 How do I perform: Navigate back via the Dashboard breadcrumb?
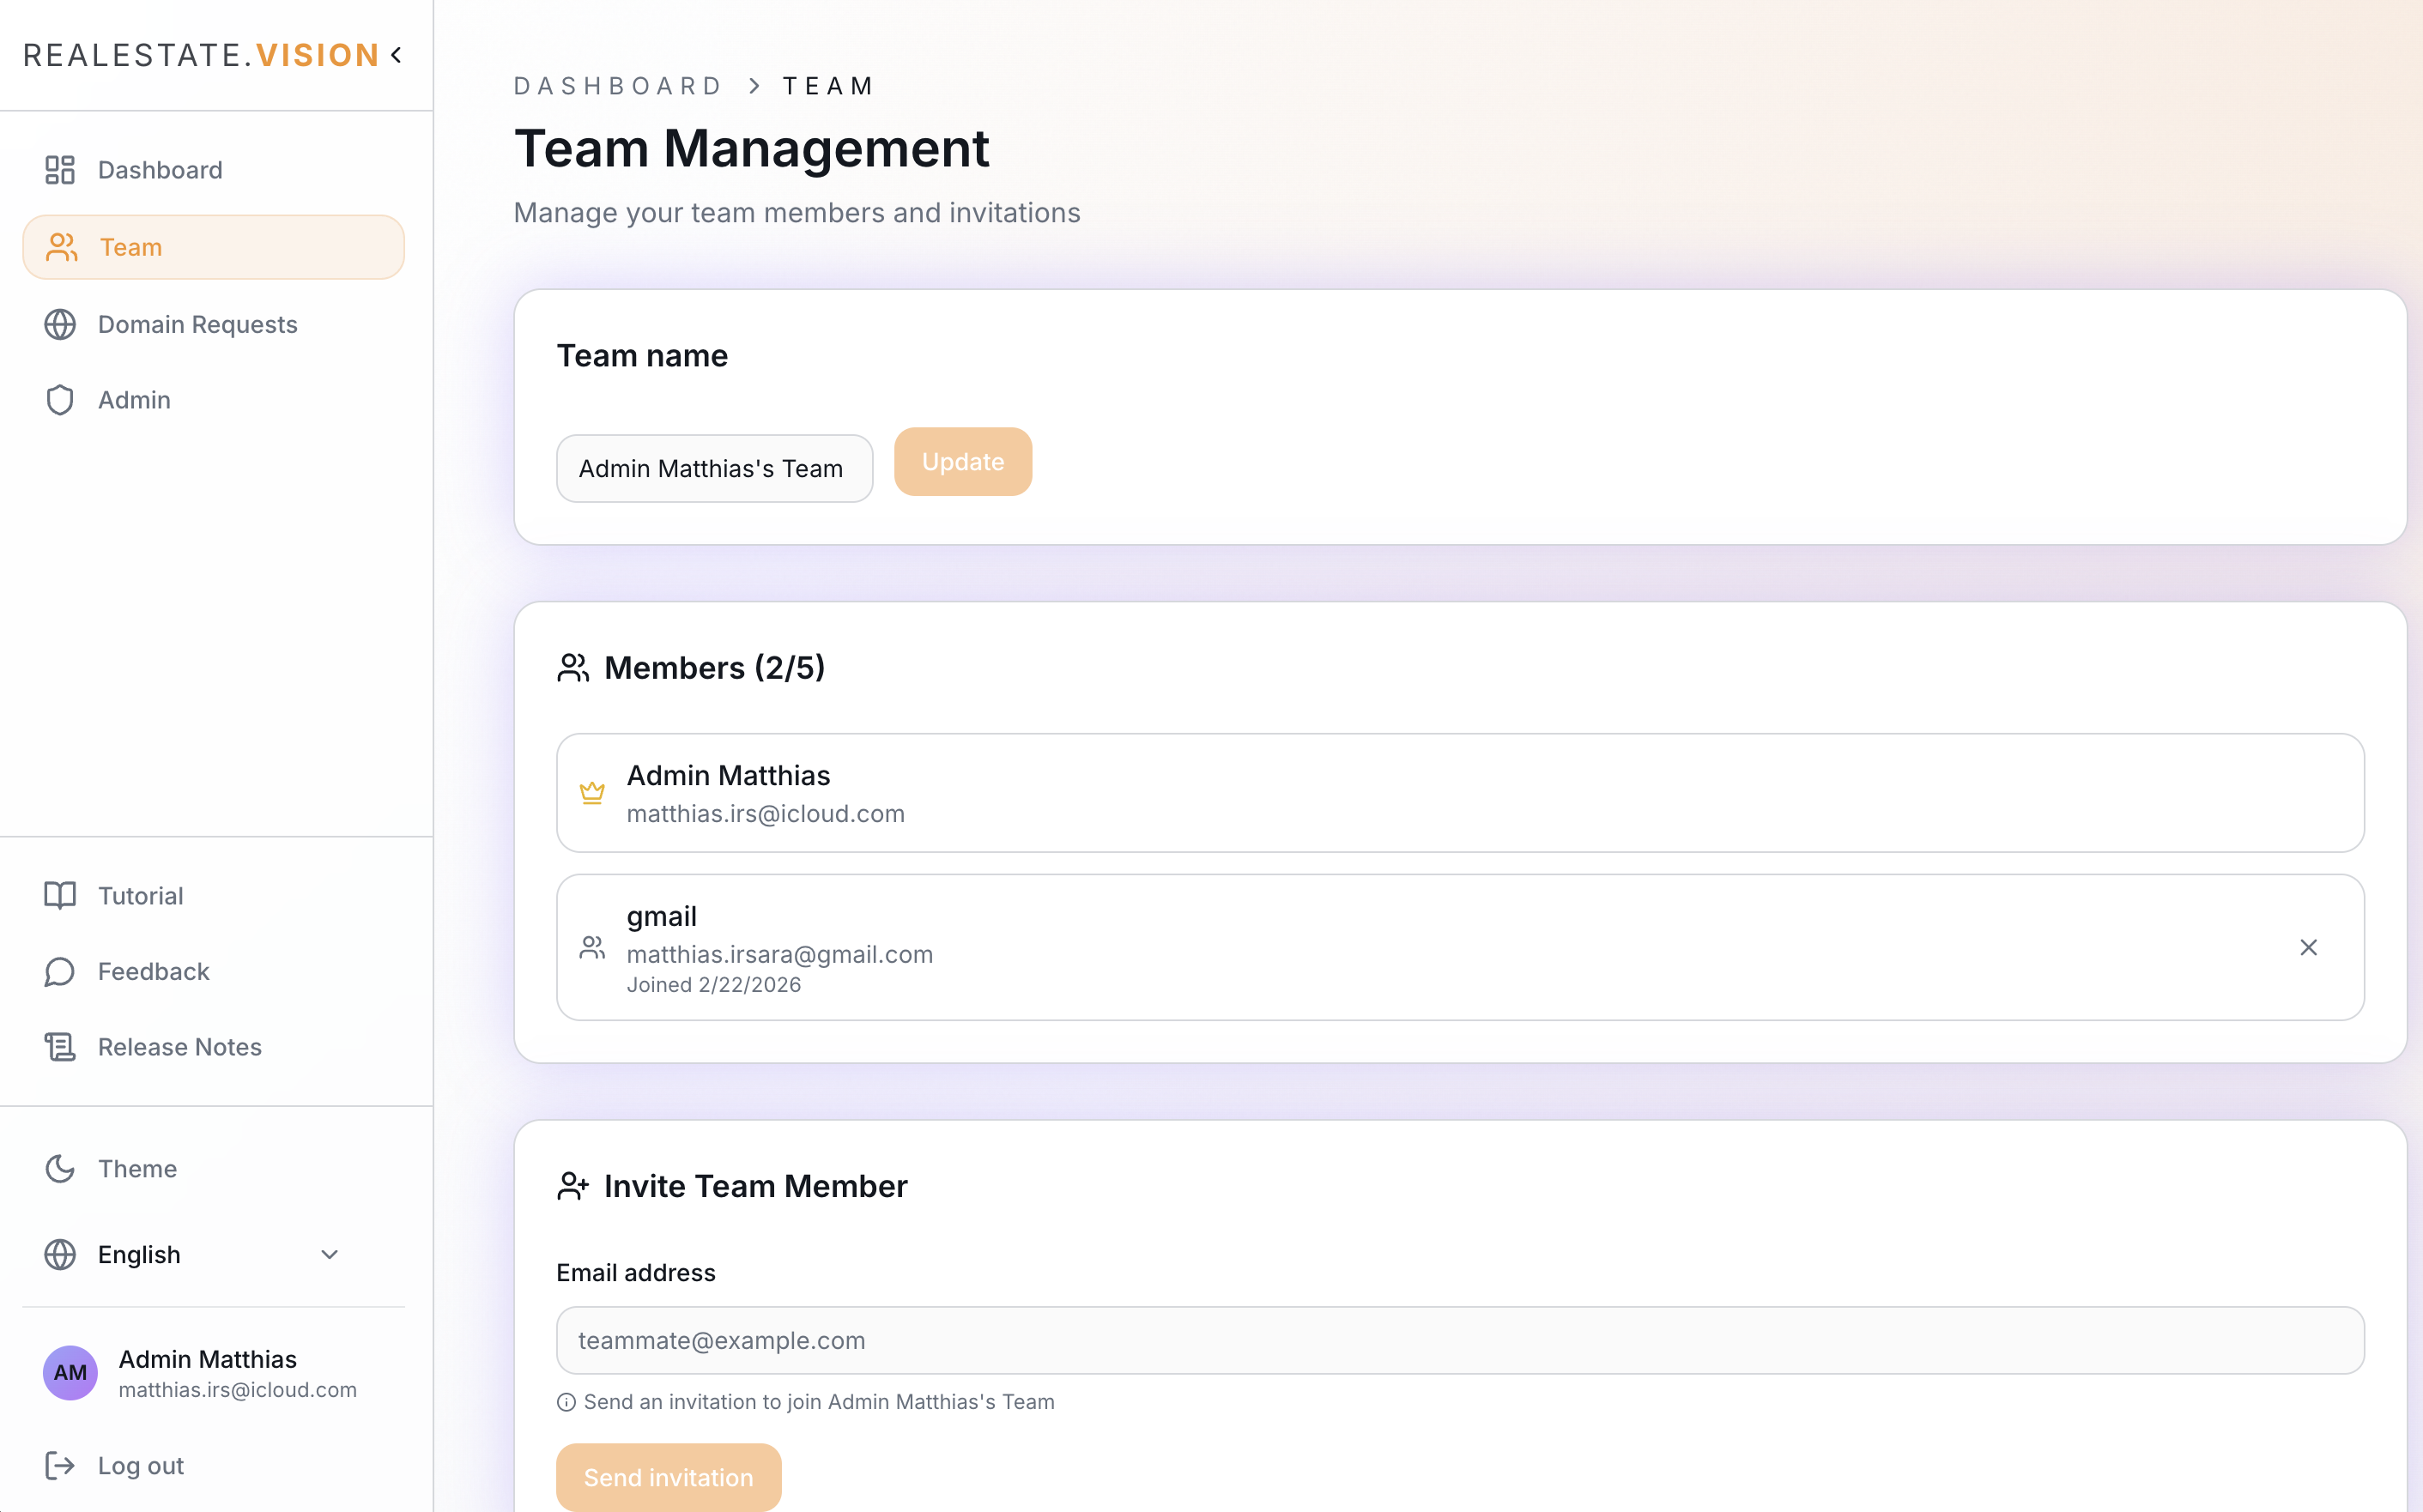point(617,85)
